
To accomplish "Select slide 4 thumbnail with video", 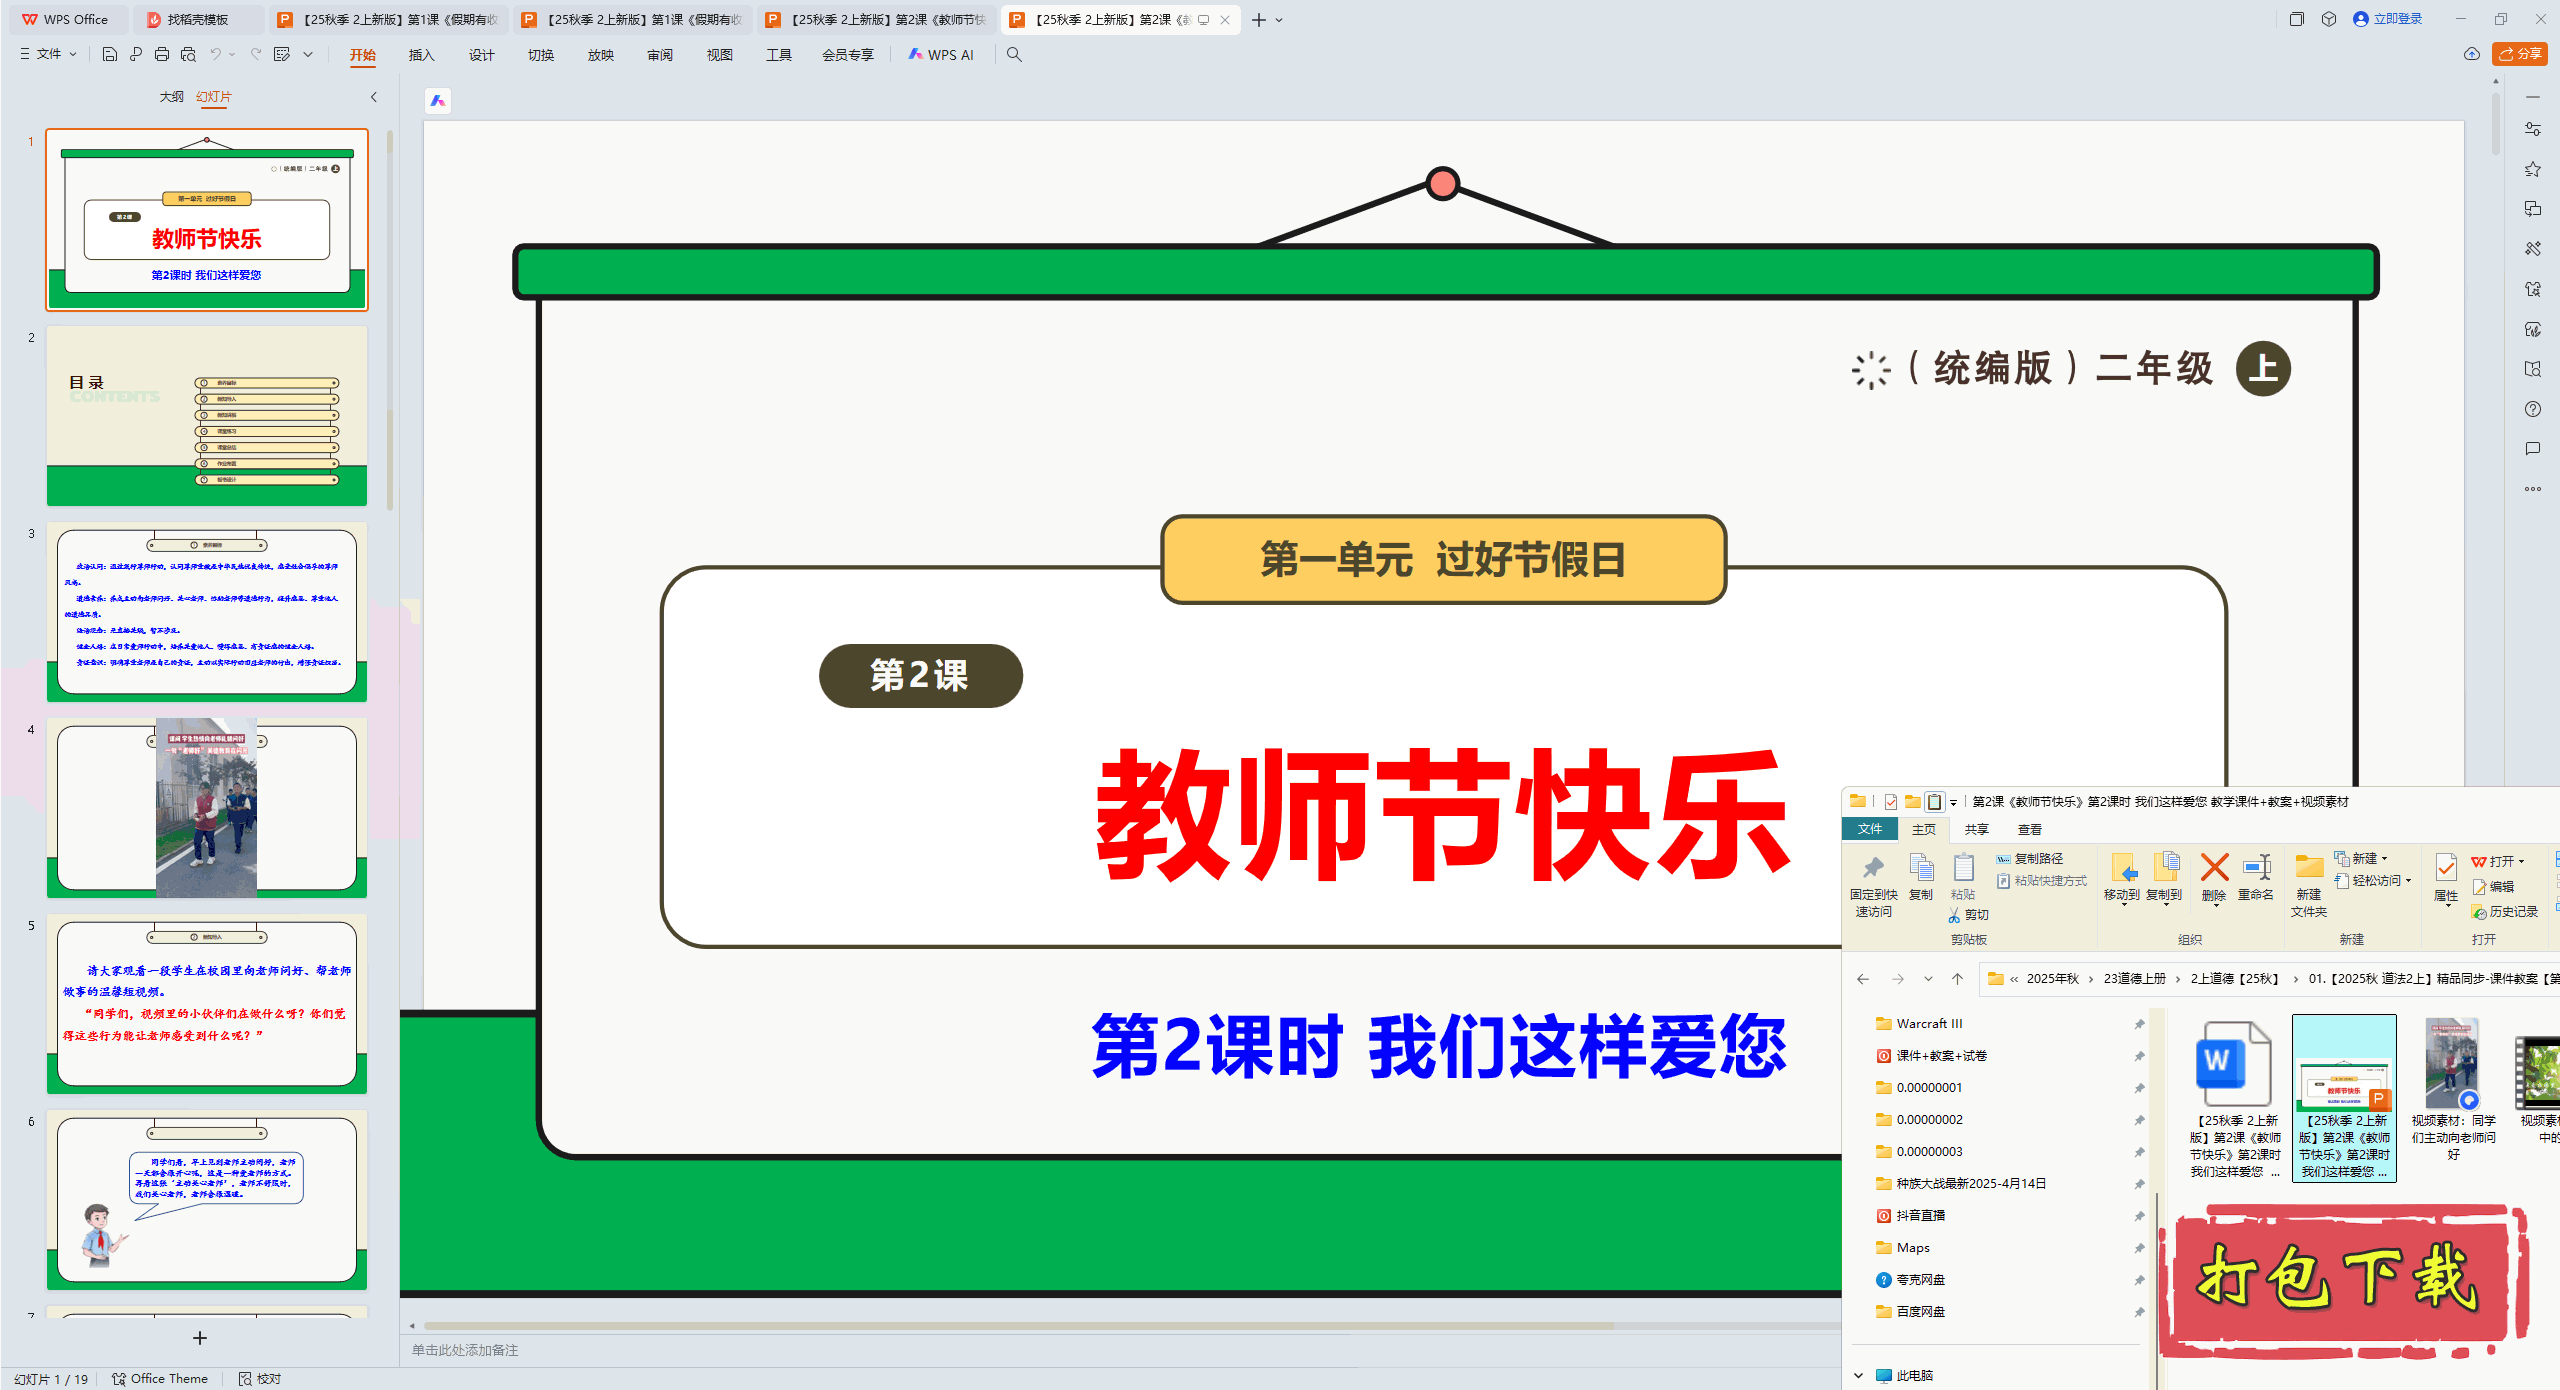I will tap(207, 807).
